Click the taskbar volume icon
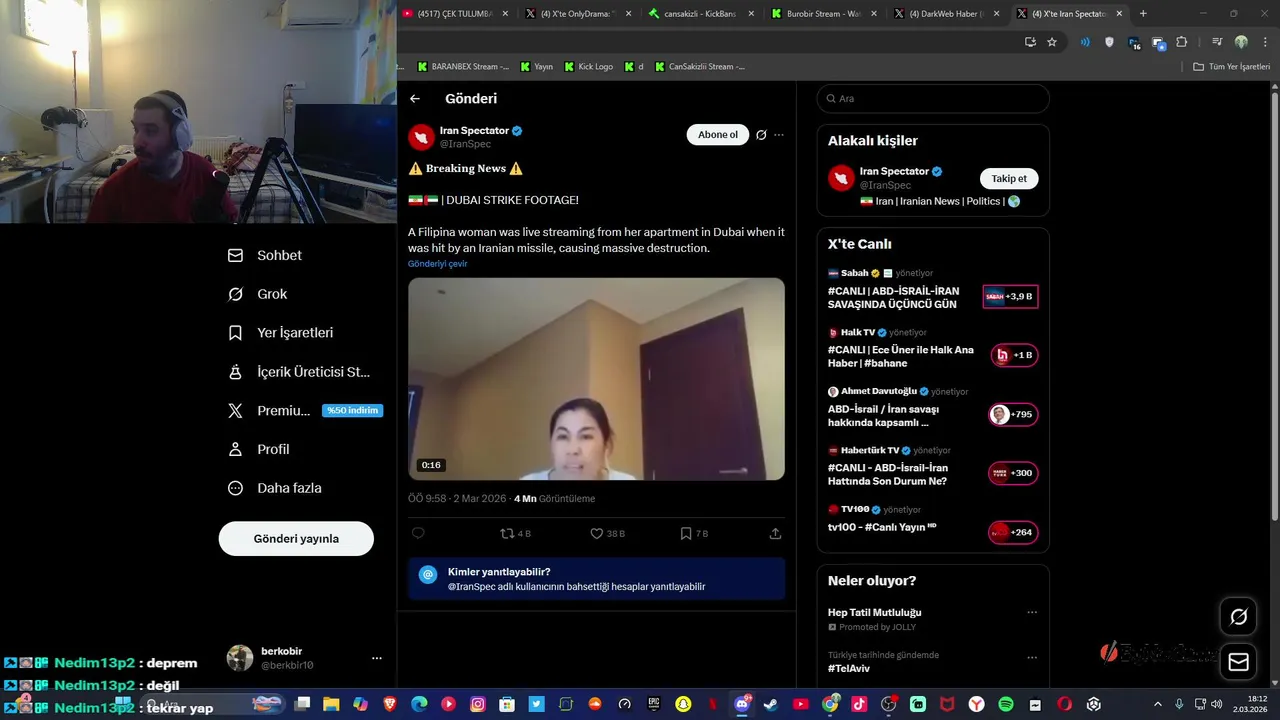Viewport: 1280px width, 720px height. tap(1216, 704)
